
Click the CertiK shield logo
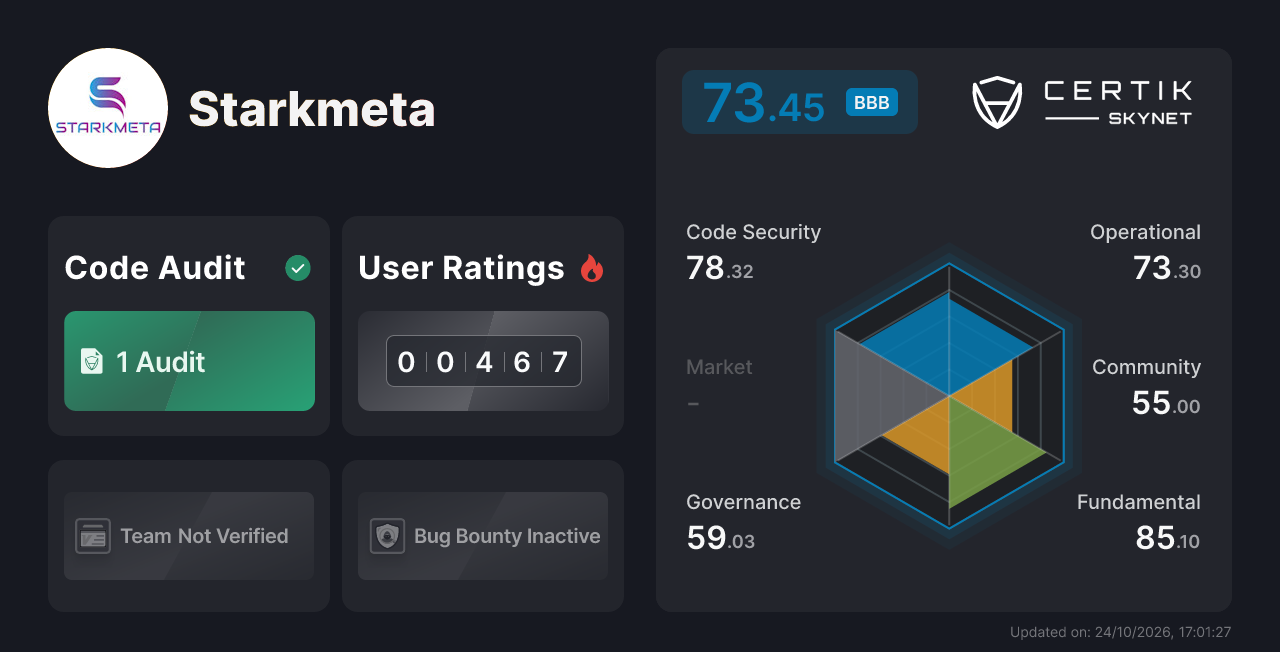tap(997, 102)
